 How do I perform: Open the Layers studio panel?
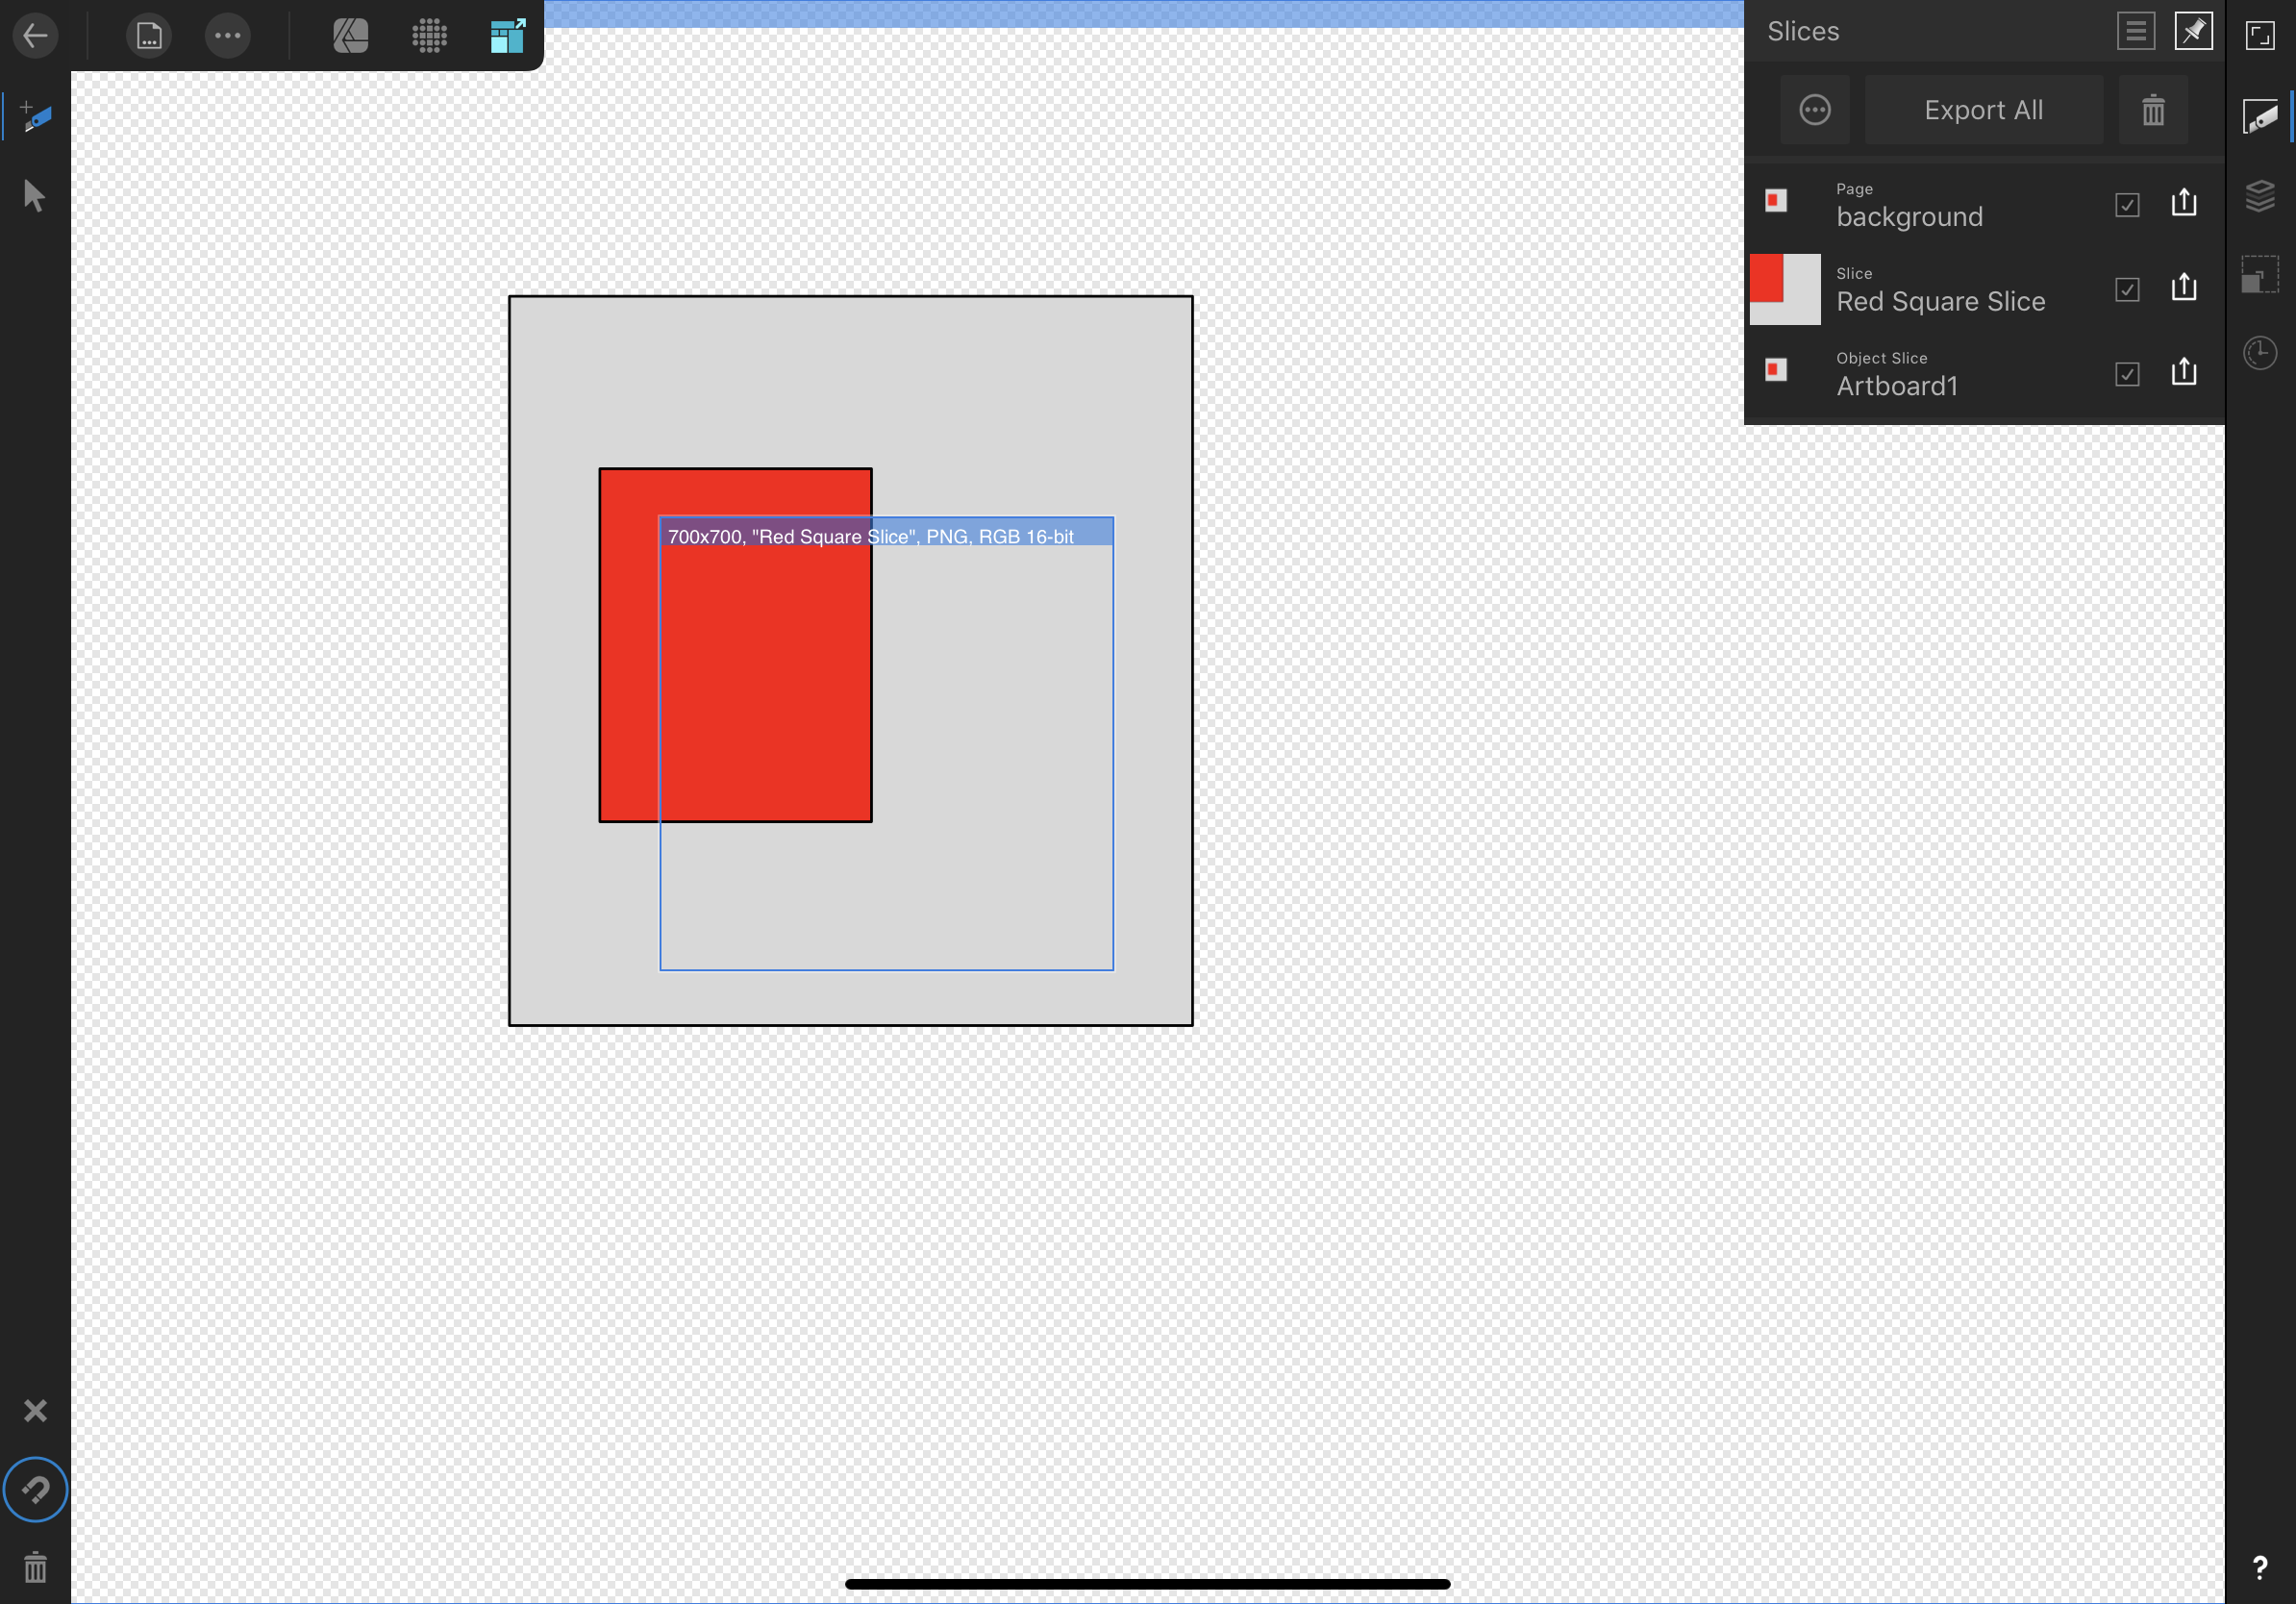click(x=2260, y=195)
